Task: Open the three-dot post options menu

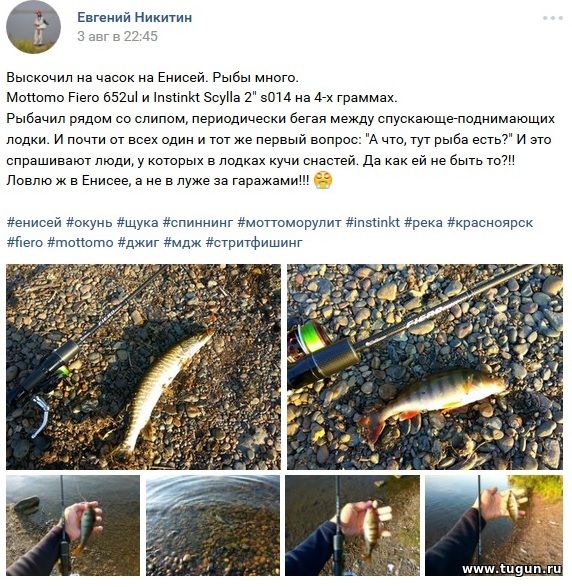Action: coord(553,18)
